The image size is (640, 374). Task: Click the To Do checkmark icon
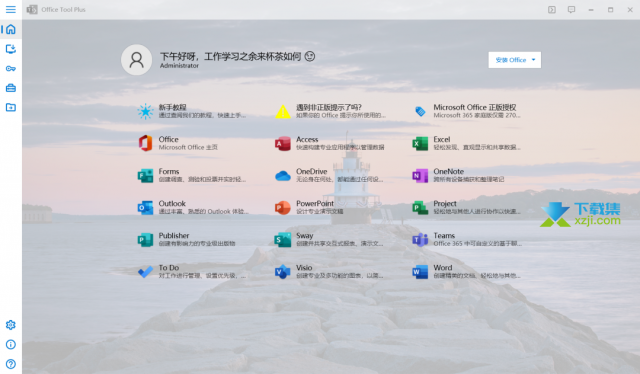pos(145,272)
